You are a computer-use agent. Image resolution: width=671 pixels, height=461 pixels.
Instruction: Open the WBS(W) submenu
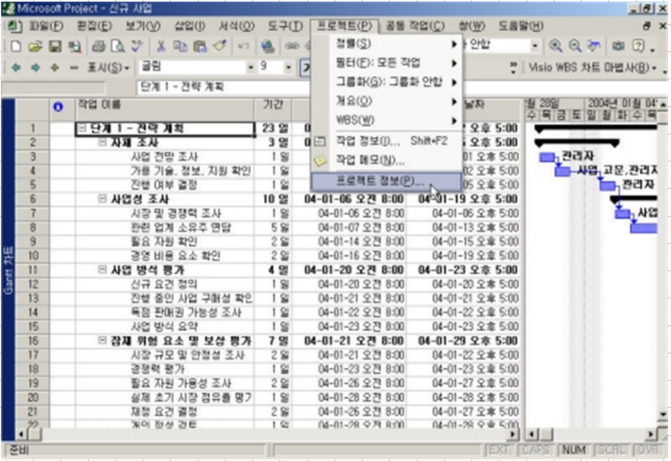tap(387, 120)
